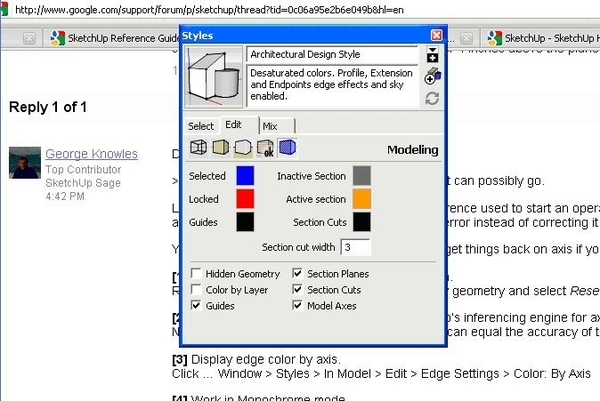Screen dimensions: 600x401
Task: Click George Knowles avatar image
Action: click(x=25, y=163)
